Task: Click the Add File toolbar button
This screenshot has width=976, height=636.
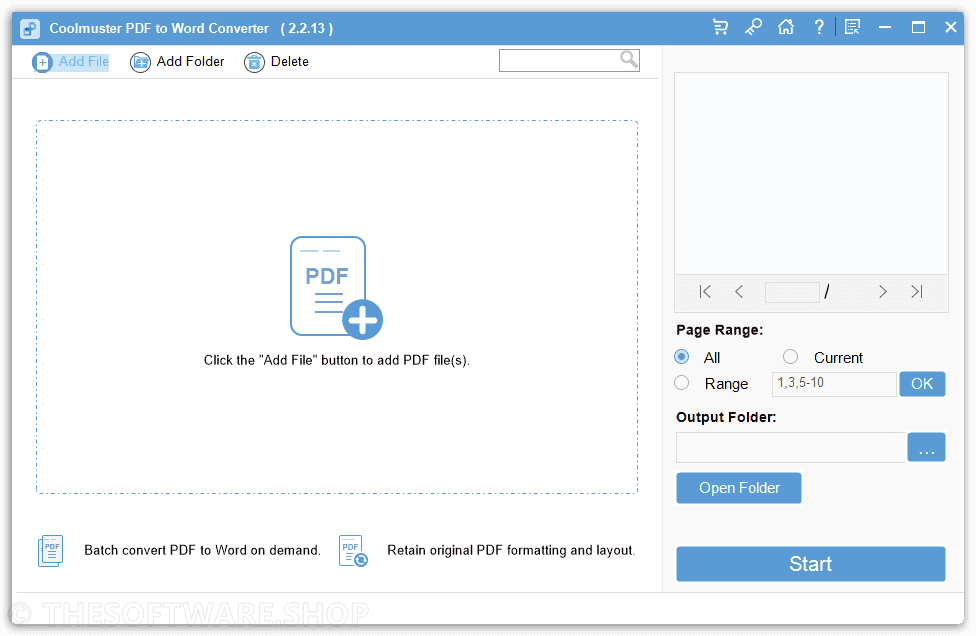Action: 71,62
